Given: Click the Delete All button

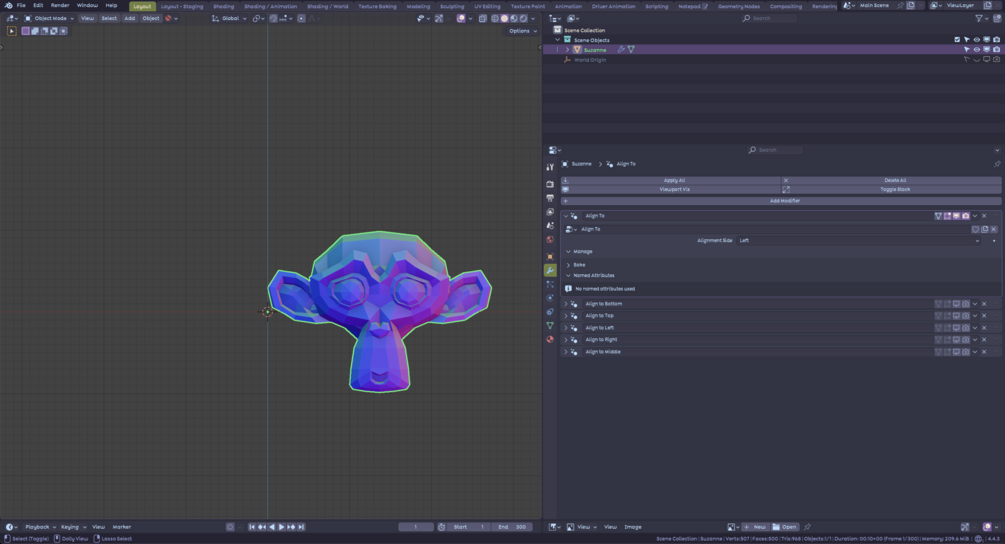Looking at the screenshot, I should [892, 180].
